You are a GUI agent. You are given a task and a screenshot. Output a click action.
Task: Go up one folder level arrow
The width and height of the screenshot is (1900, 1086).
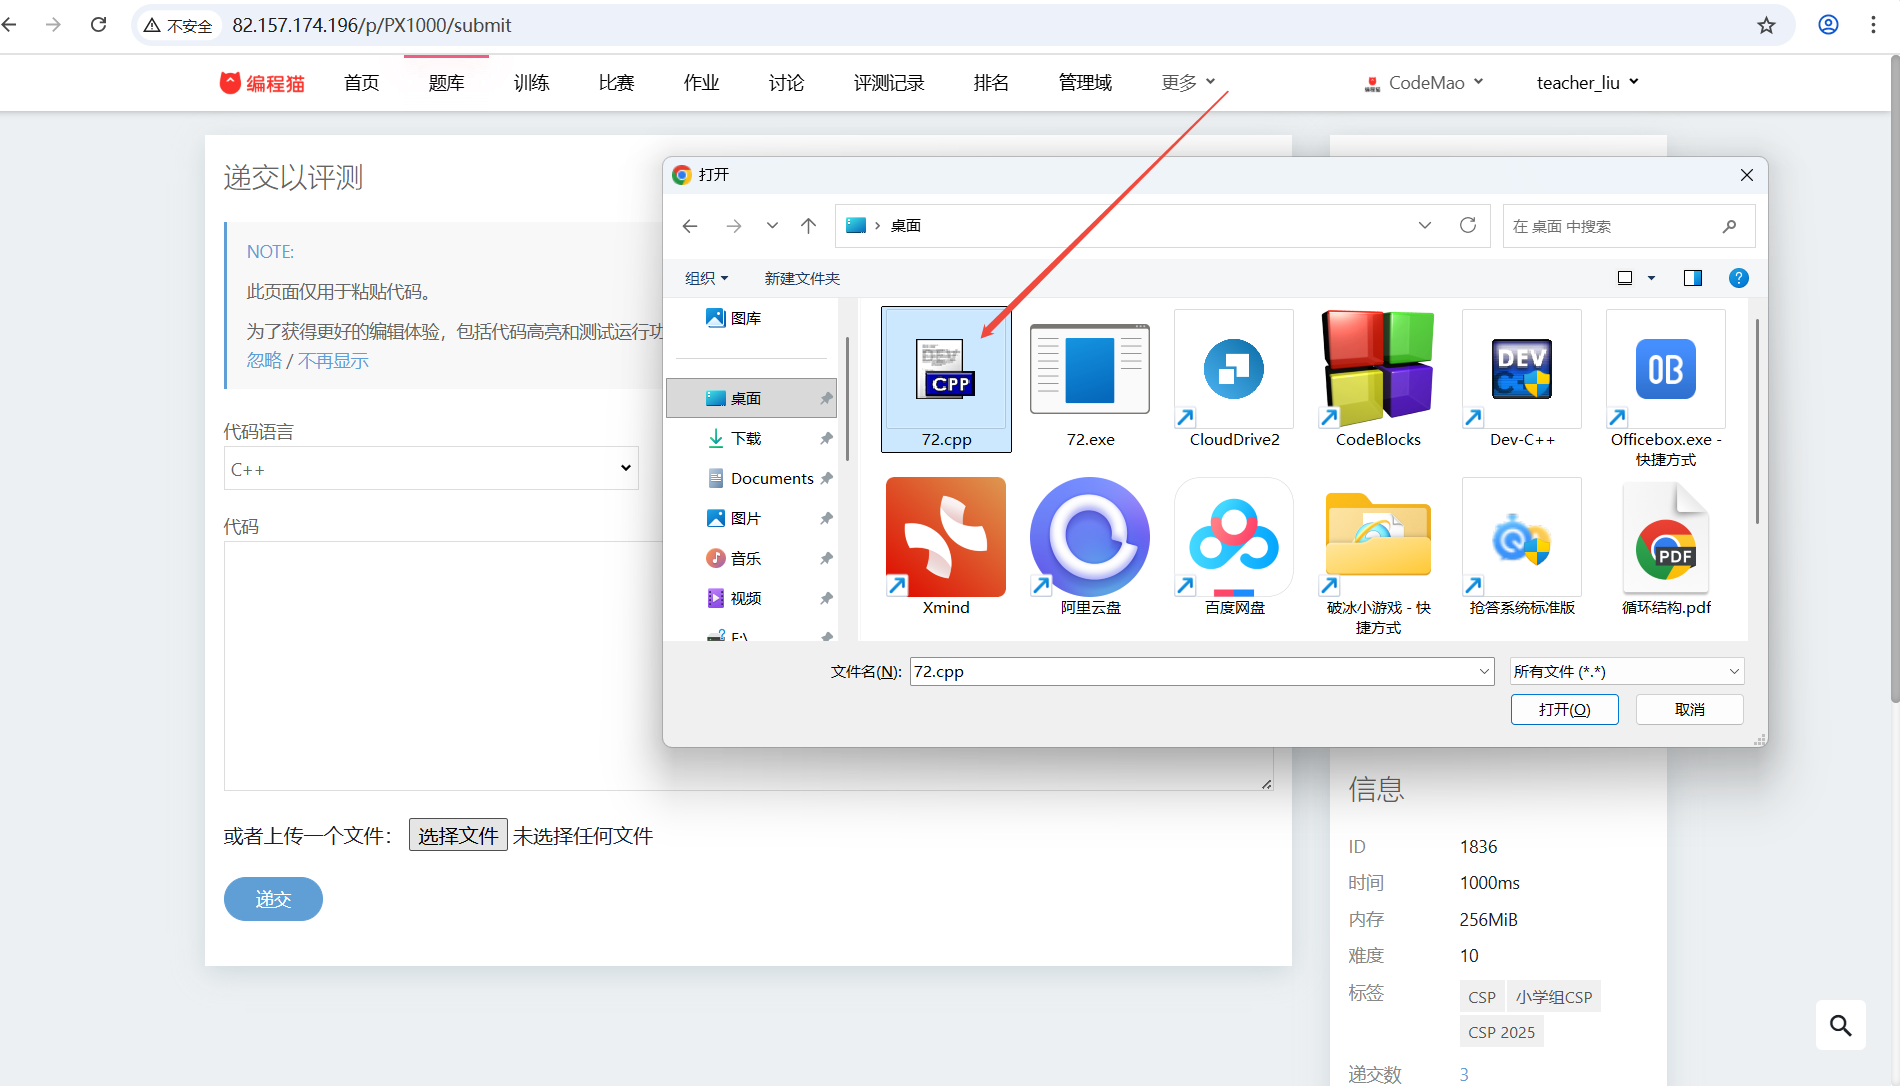coord(808,226)
